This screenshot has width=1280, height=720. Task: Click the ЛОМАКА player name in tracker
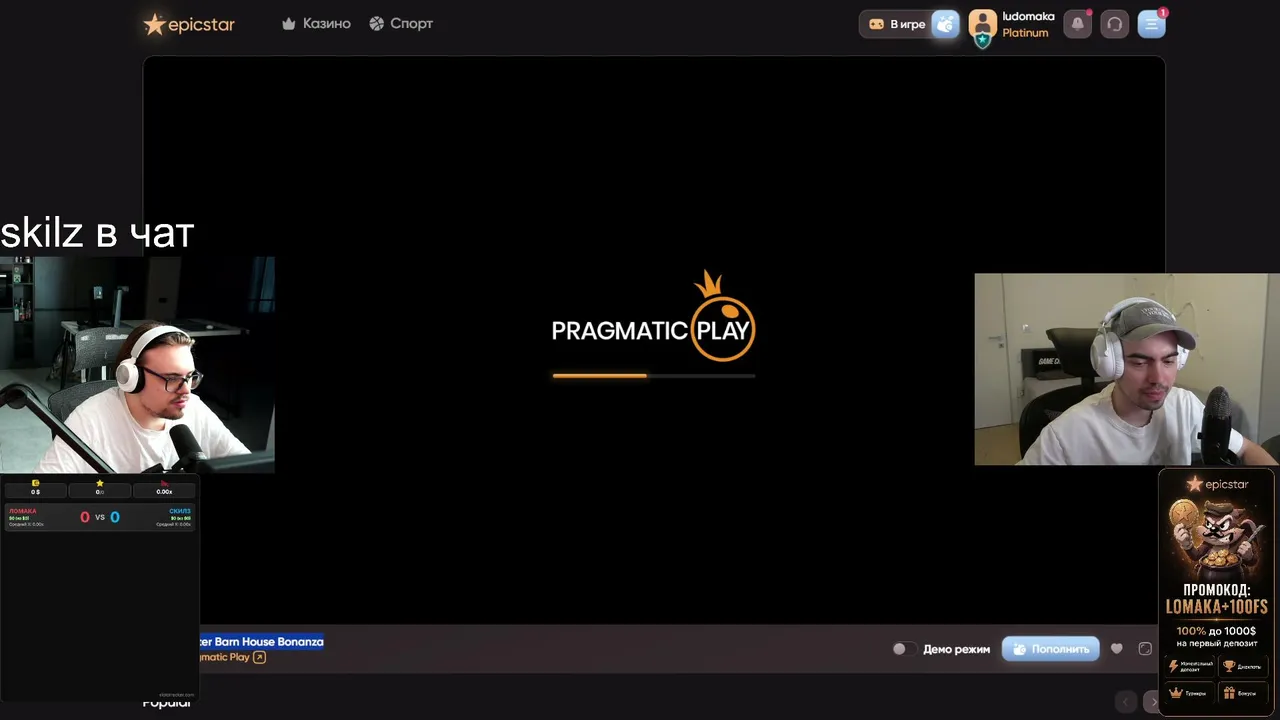coord(22,511)
